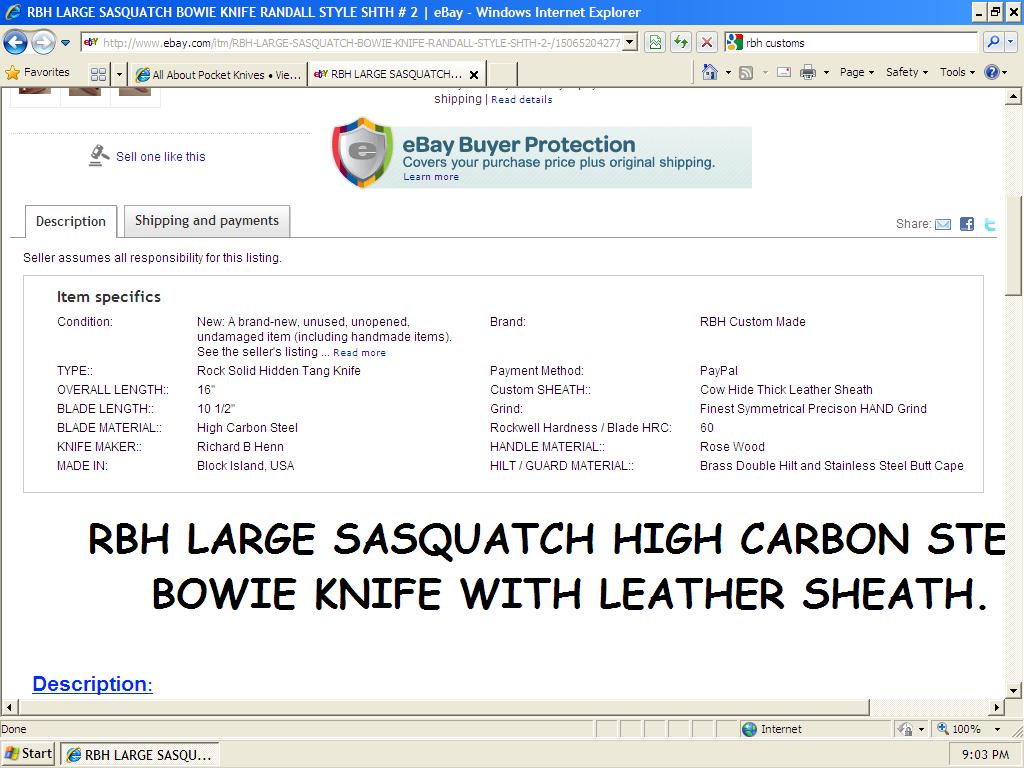Click the gavel icon beside Sell one
This screenshot has height=768, width=1024.
[x=99, y=155]
